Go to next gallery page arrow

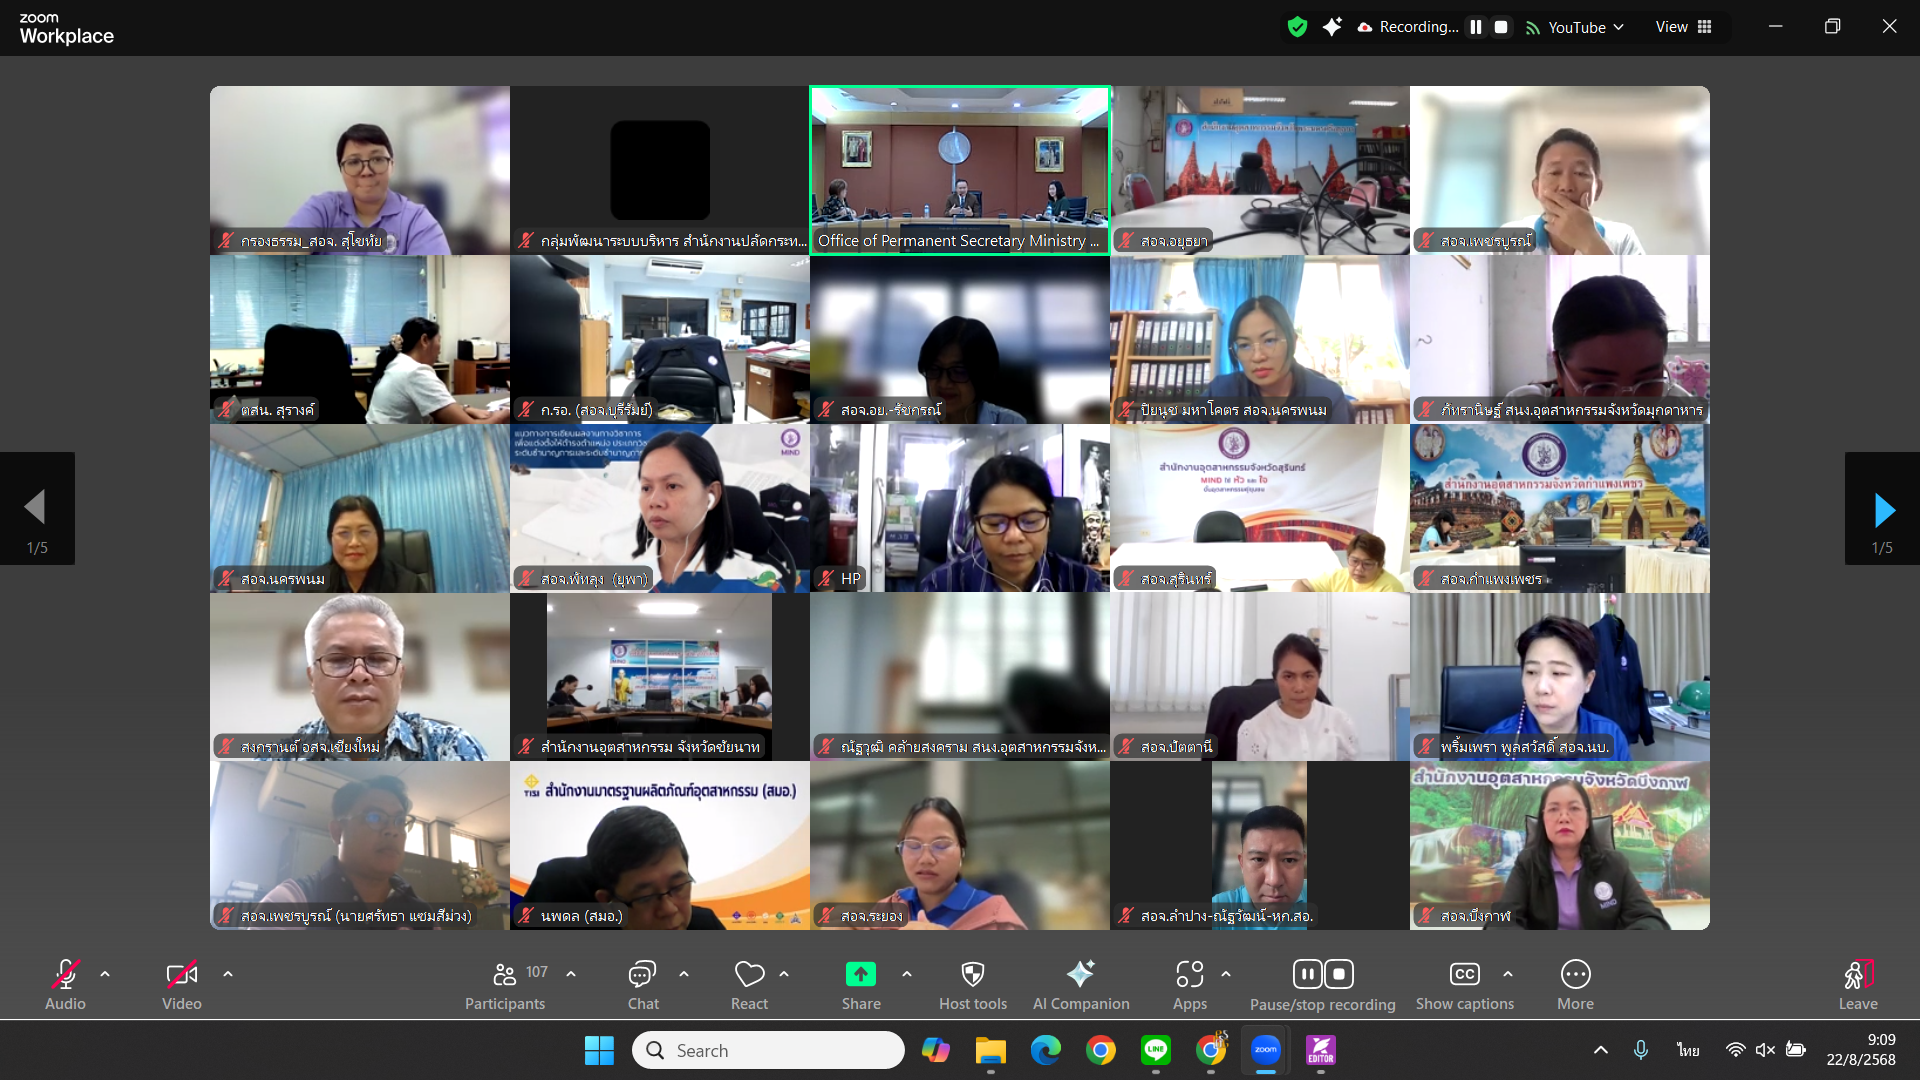click(1883, 510)
